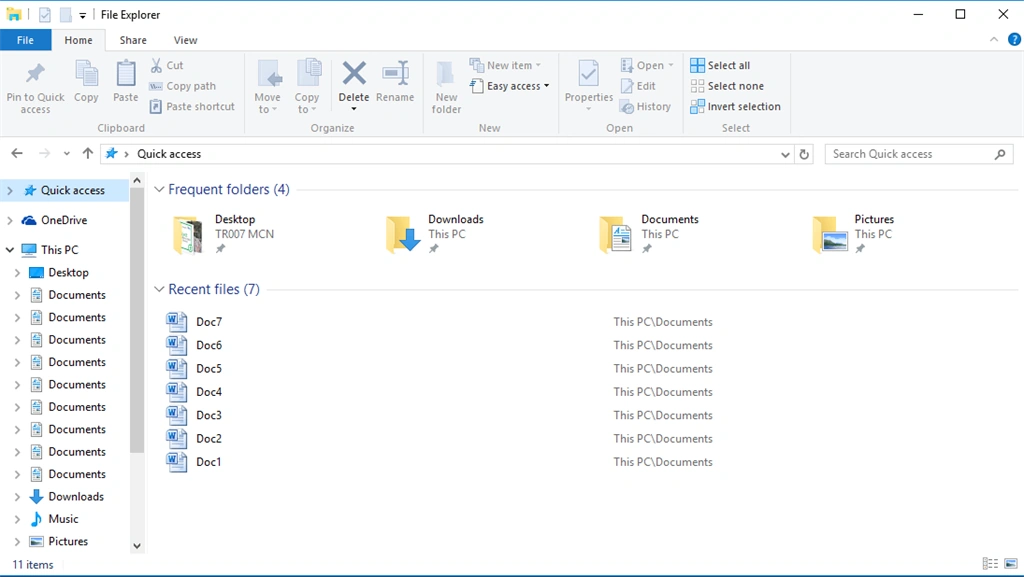1024x577 pixels.
Task: Open the Pictures frequent folder
Action: coord(854,234)
